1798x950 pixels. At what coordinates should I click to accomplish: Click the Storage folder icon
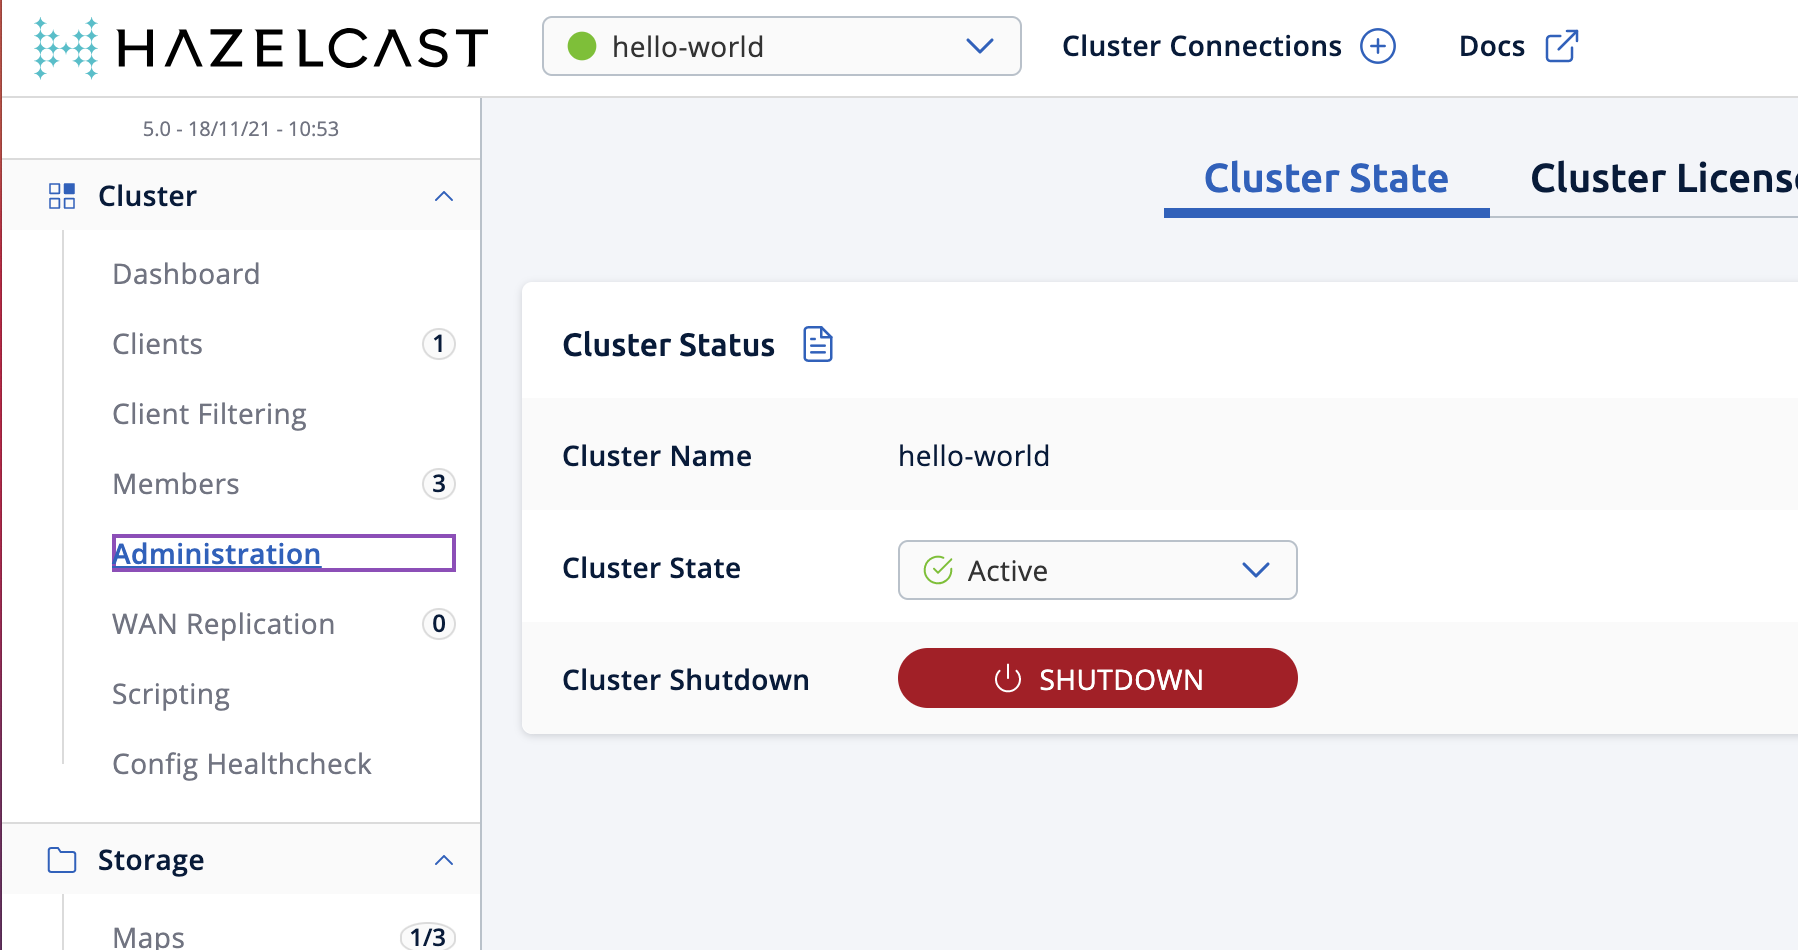click(x=62, y=859)
